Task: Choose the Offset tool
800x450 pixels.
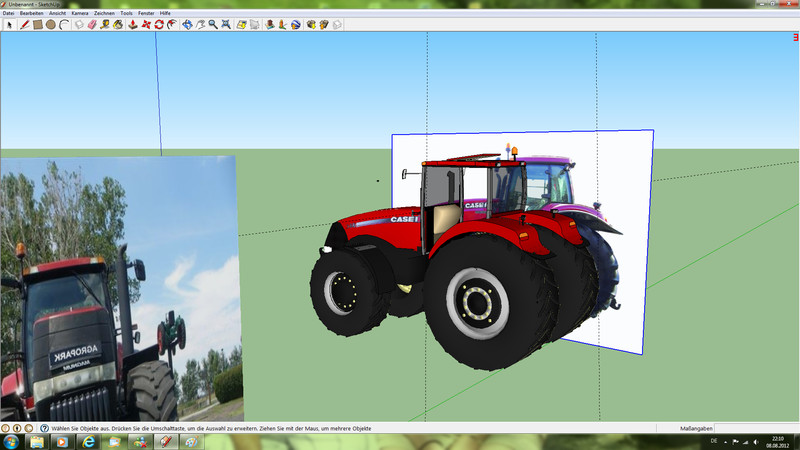Action: 172,24
